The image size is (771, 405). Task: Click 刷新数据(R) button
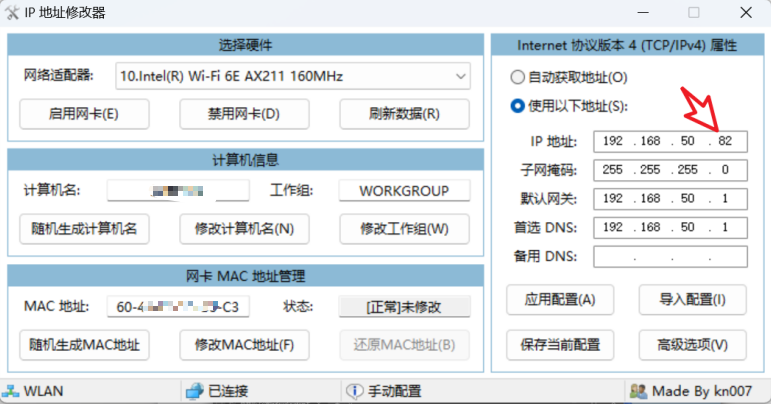(x=404, y=114)
